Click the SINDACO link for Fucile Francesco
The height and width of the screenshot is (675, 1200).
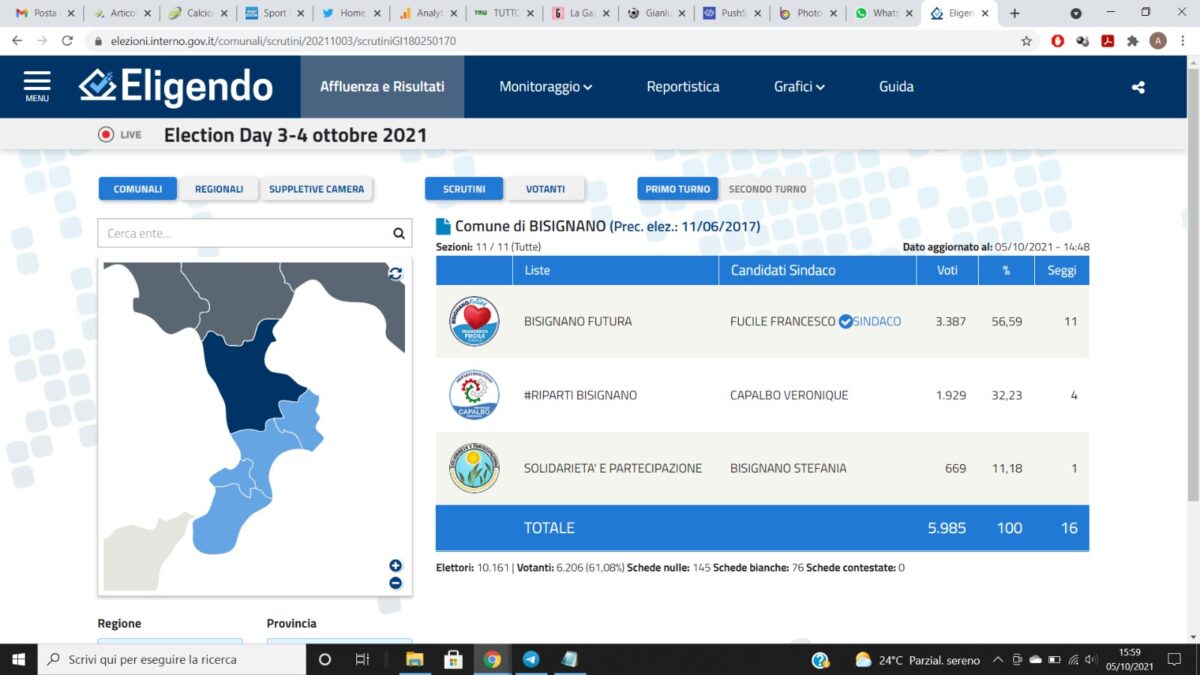point(877,322)
